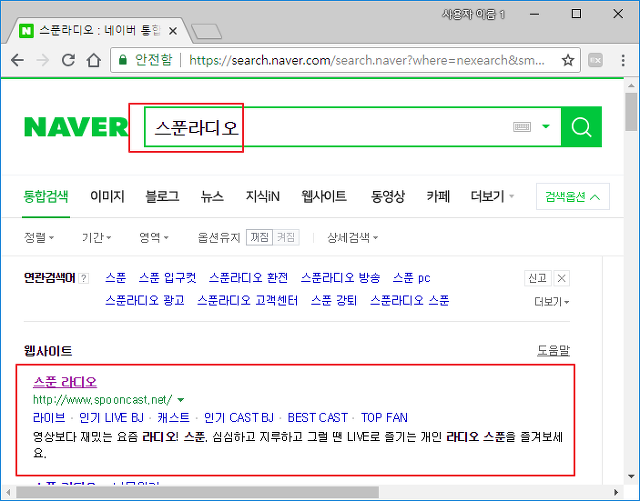The height and width of the screenshot is (501, 640).
Task: Click the horizontal scrollbar thumb
Action: click(198, 492)
